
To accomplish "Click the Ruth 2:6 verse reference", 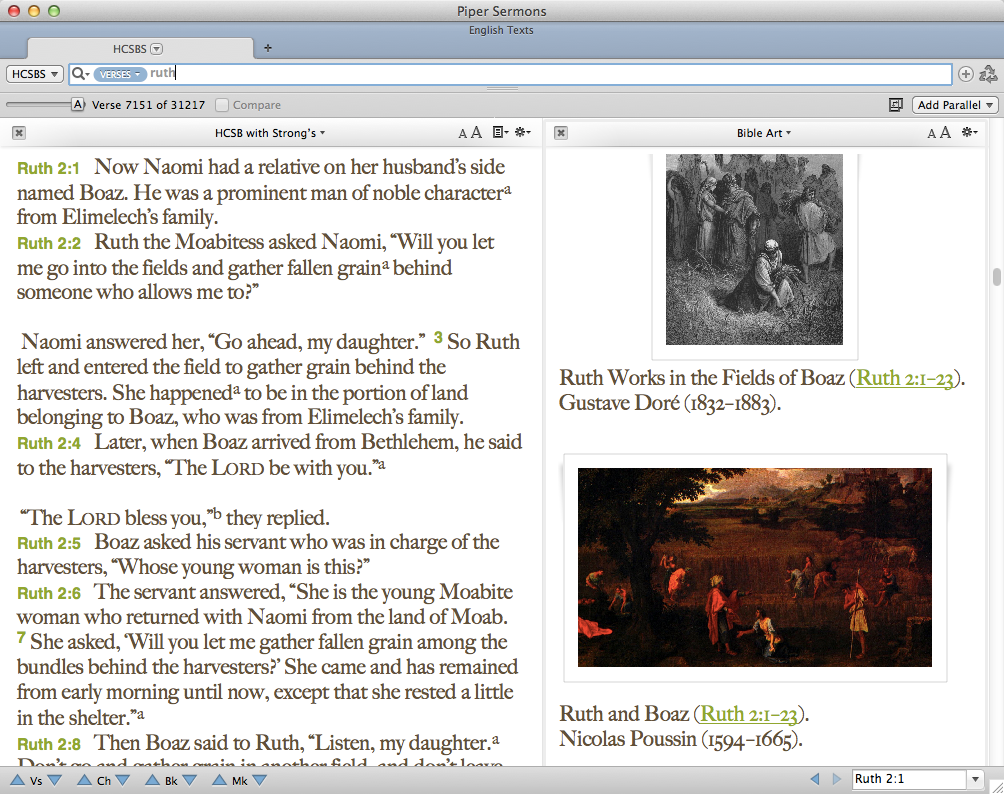I will (x=49, y=593).
